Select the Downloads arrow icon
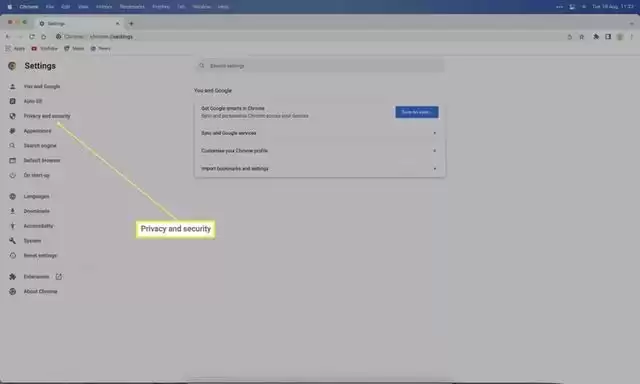 point(13,211)
